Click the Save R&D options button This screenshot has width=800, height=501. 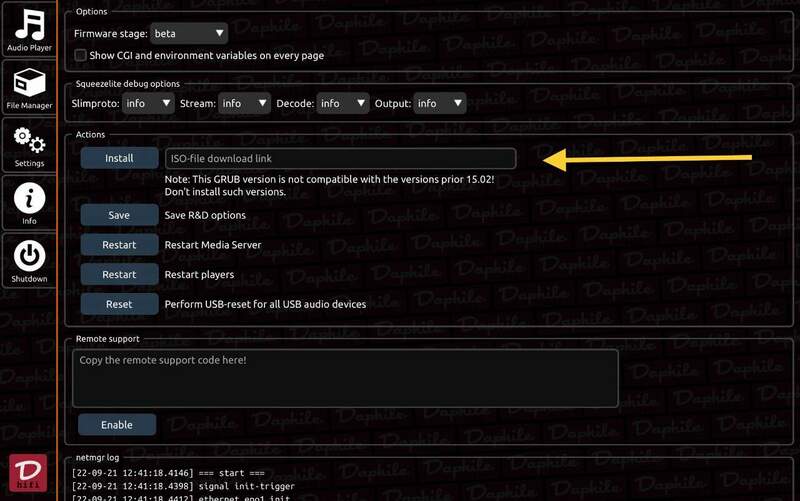119,215
